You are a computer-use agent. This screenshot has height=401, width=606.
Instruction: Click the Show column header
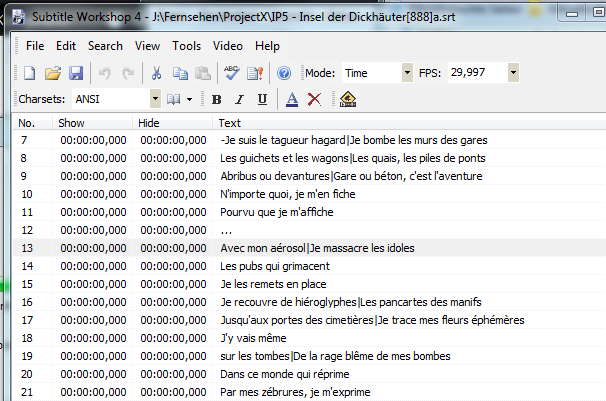[72, 123]
